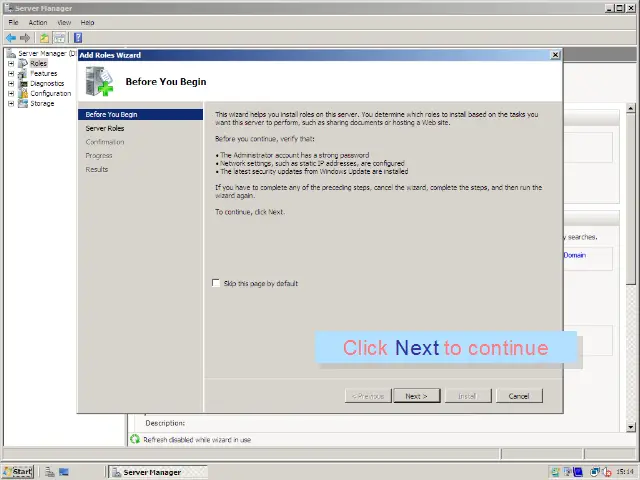Open the Action menu
Screen dimensions: 640x480
coord(38,22)
